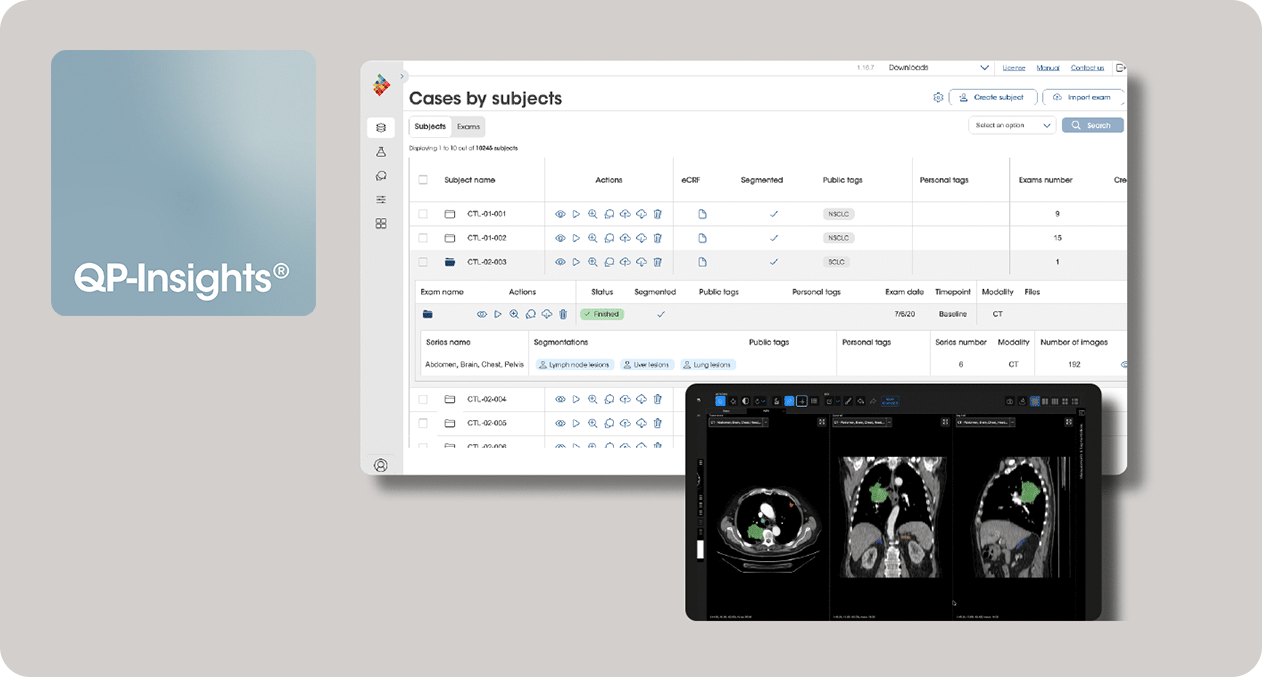
Task: Open the eCRF document icon for CTL-01-002
Action: point(702,238)
